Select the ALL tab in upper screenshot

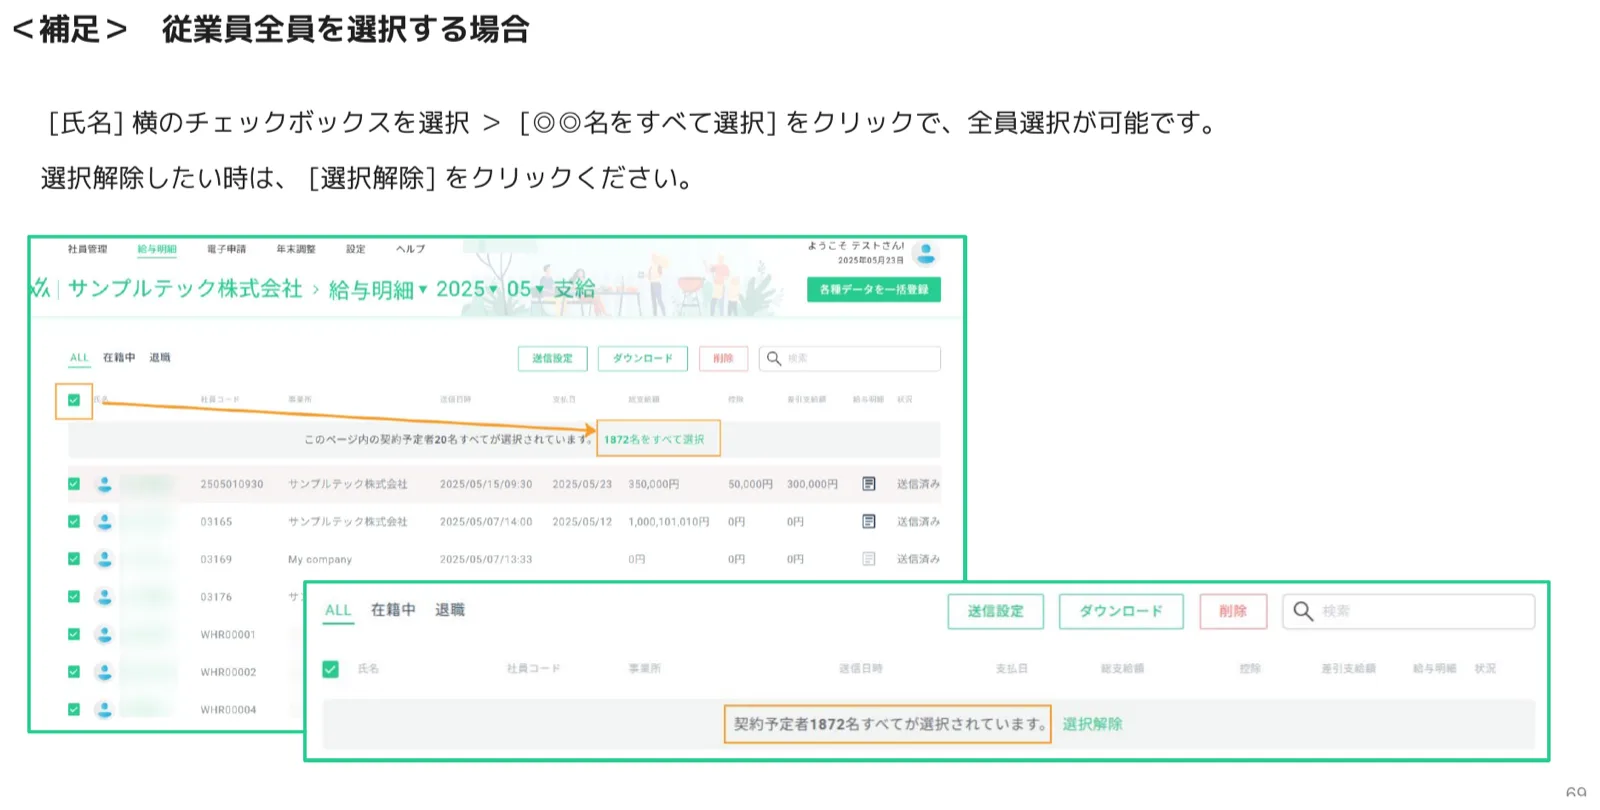coord(79,358)
